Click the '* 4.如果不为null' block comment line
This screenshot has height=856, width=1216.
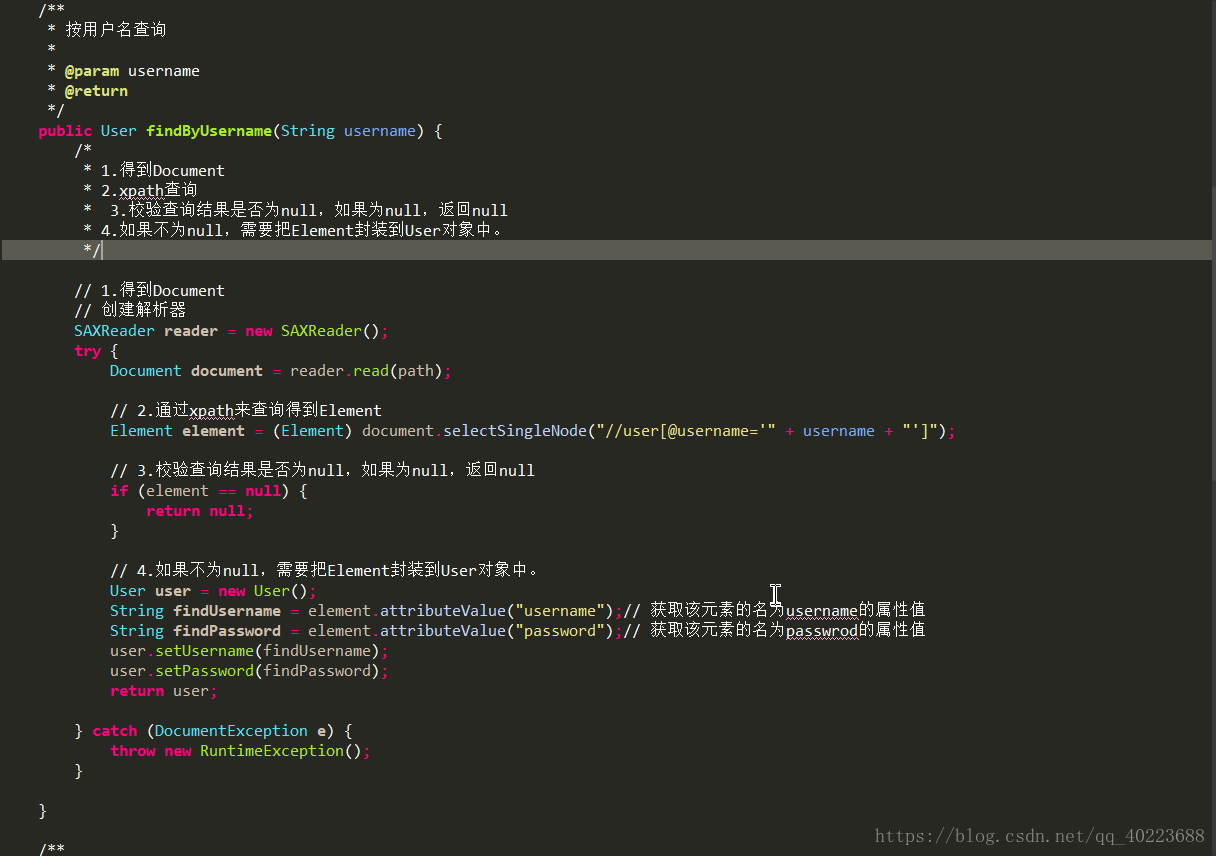(x=293, y=230)
